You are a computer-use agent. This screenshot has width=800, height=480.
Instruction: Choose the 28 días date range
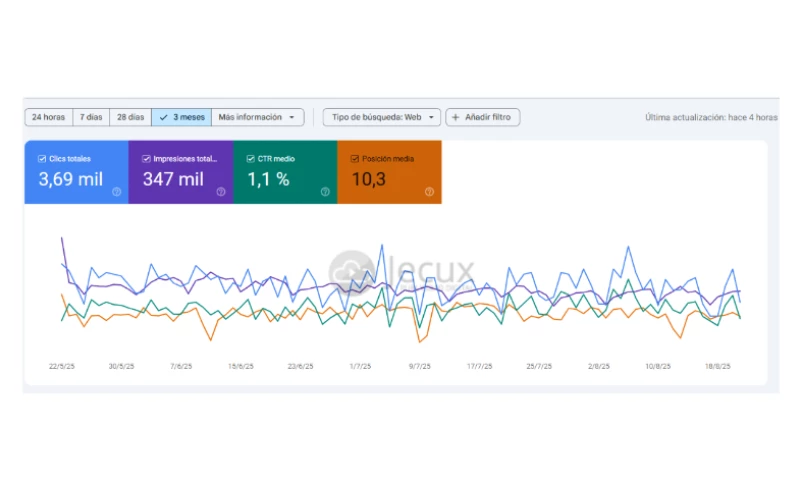pos(130,117)
